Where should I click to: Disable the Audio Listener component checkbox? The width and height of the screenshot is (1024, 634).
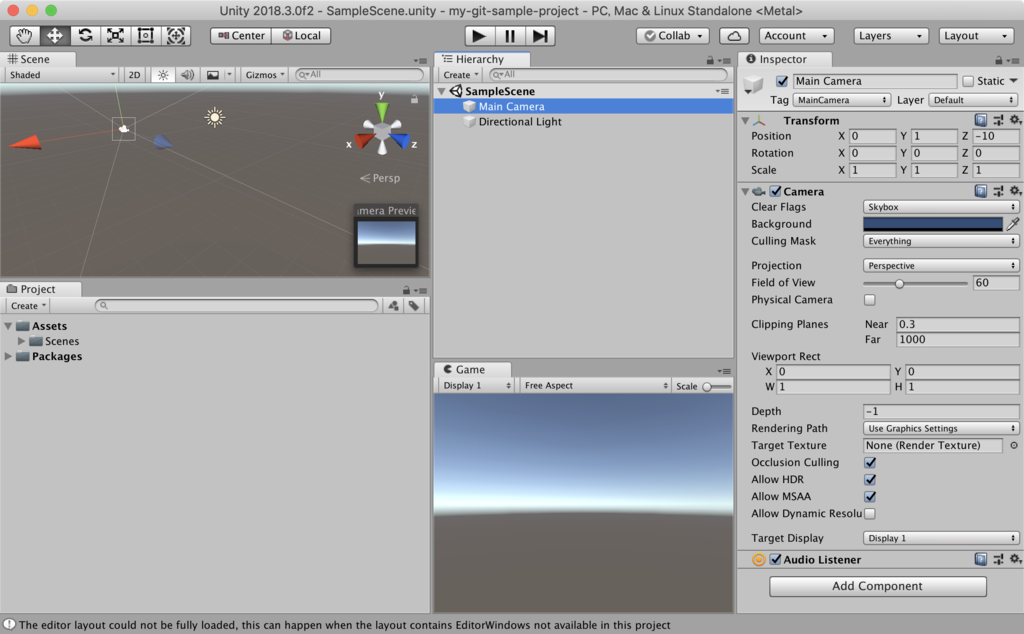[775, 560]
